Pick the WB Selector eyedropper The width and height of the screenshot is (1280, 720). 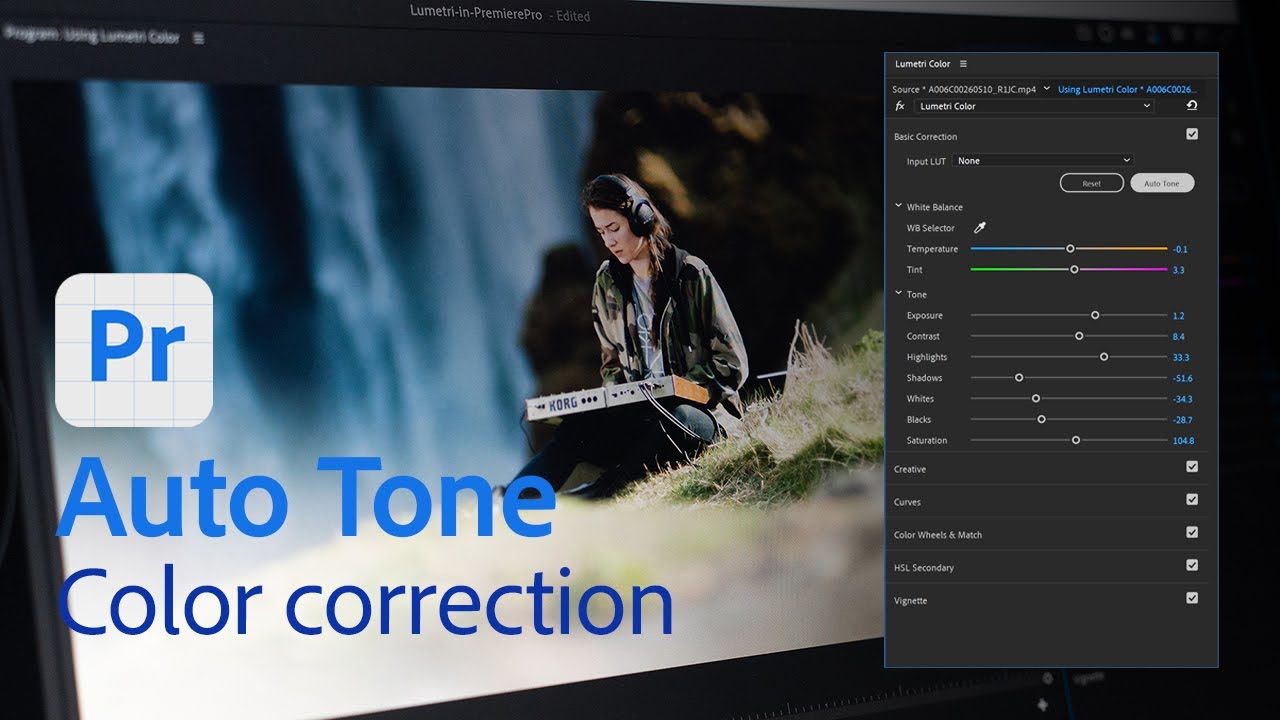pos(980,228)
